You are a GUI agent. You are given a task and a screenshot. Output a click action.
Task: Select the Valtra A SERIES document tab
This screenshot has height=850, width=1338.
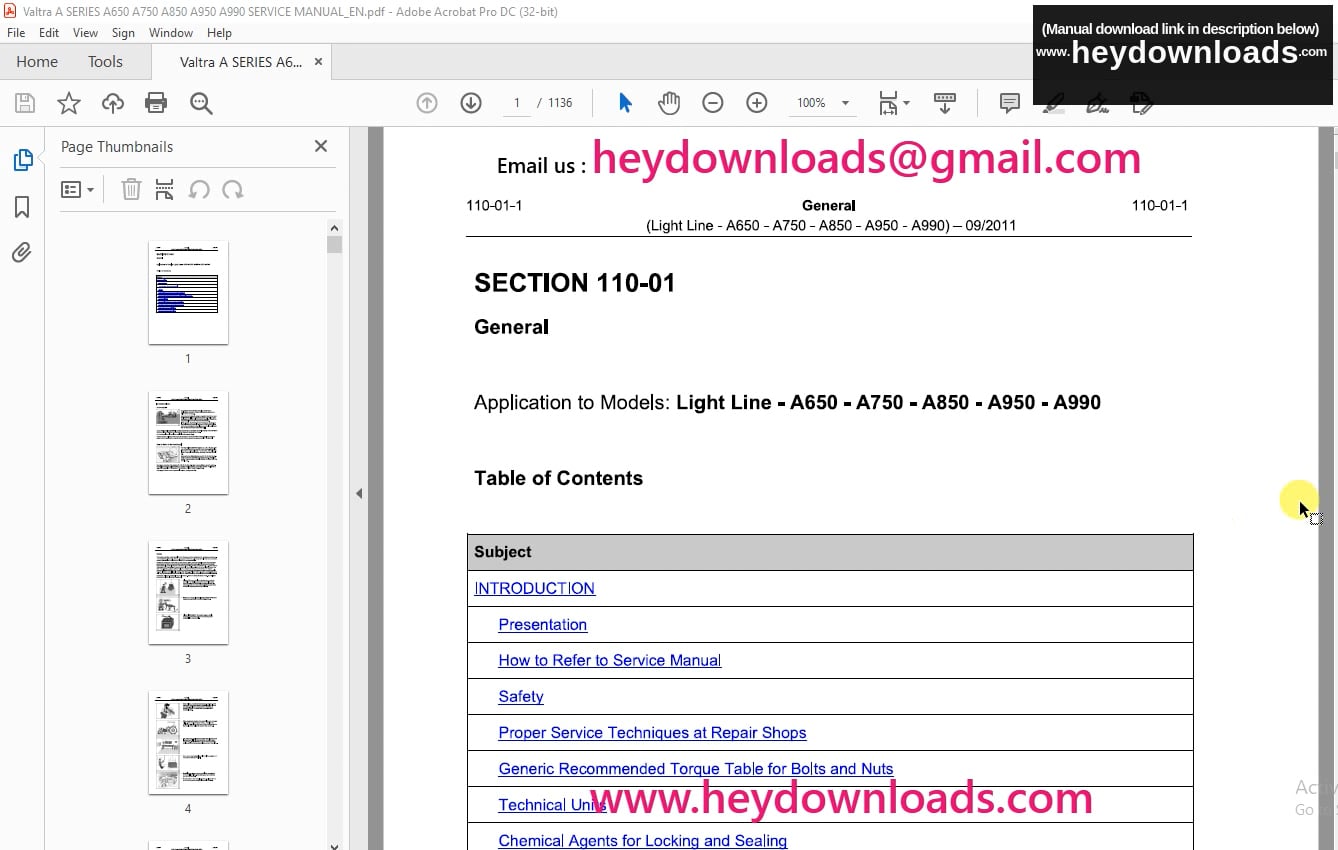(x=241, y=61)
